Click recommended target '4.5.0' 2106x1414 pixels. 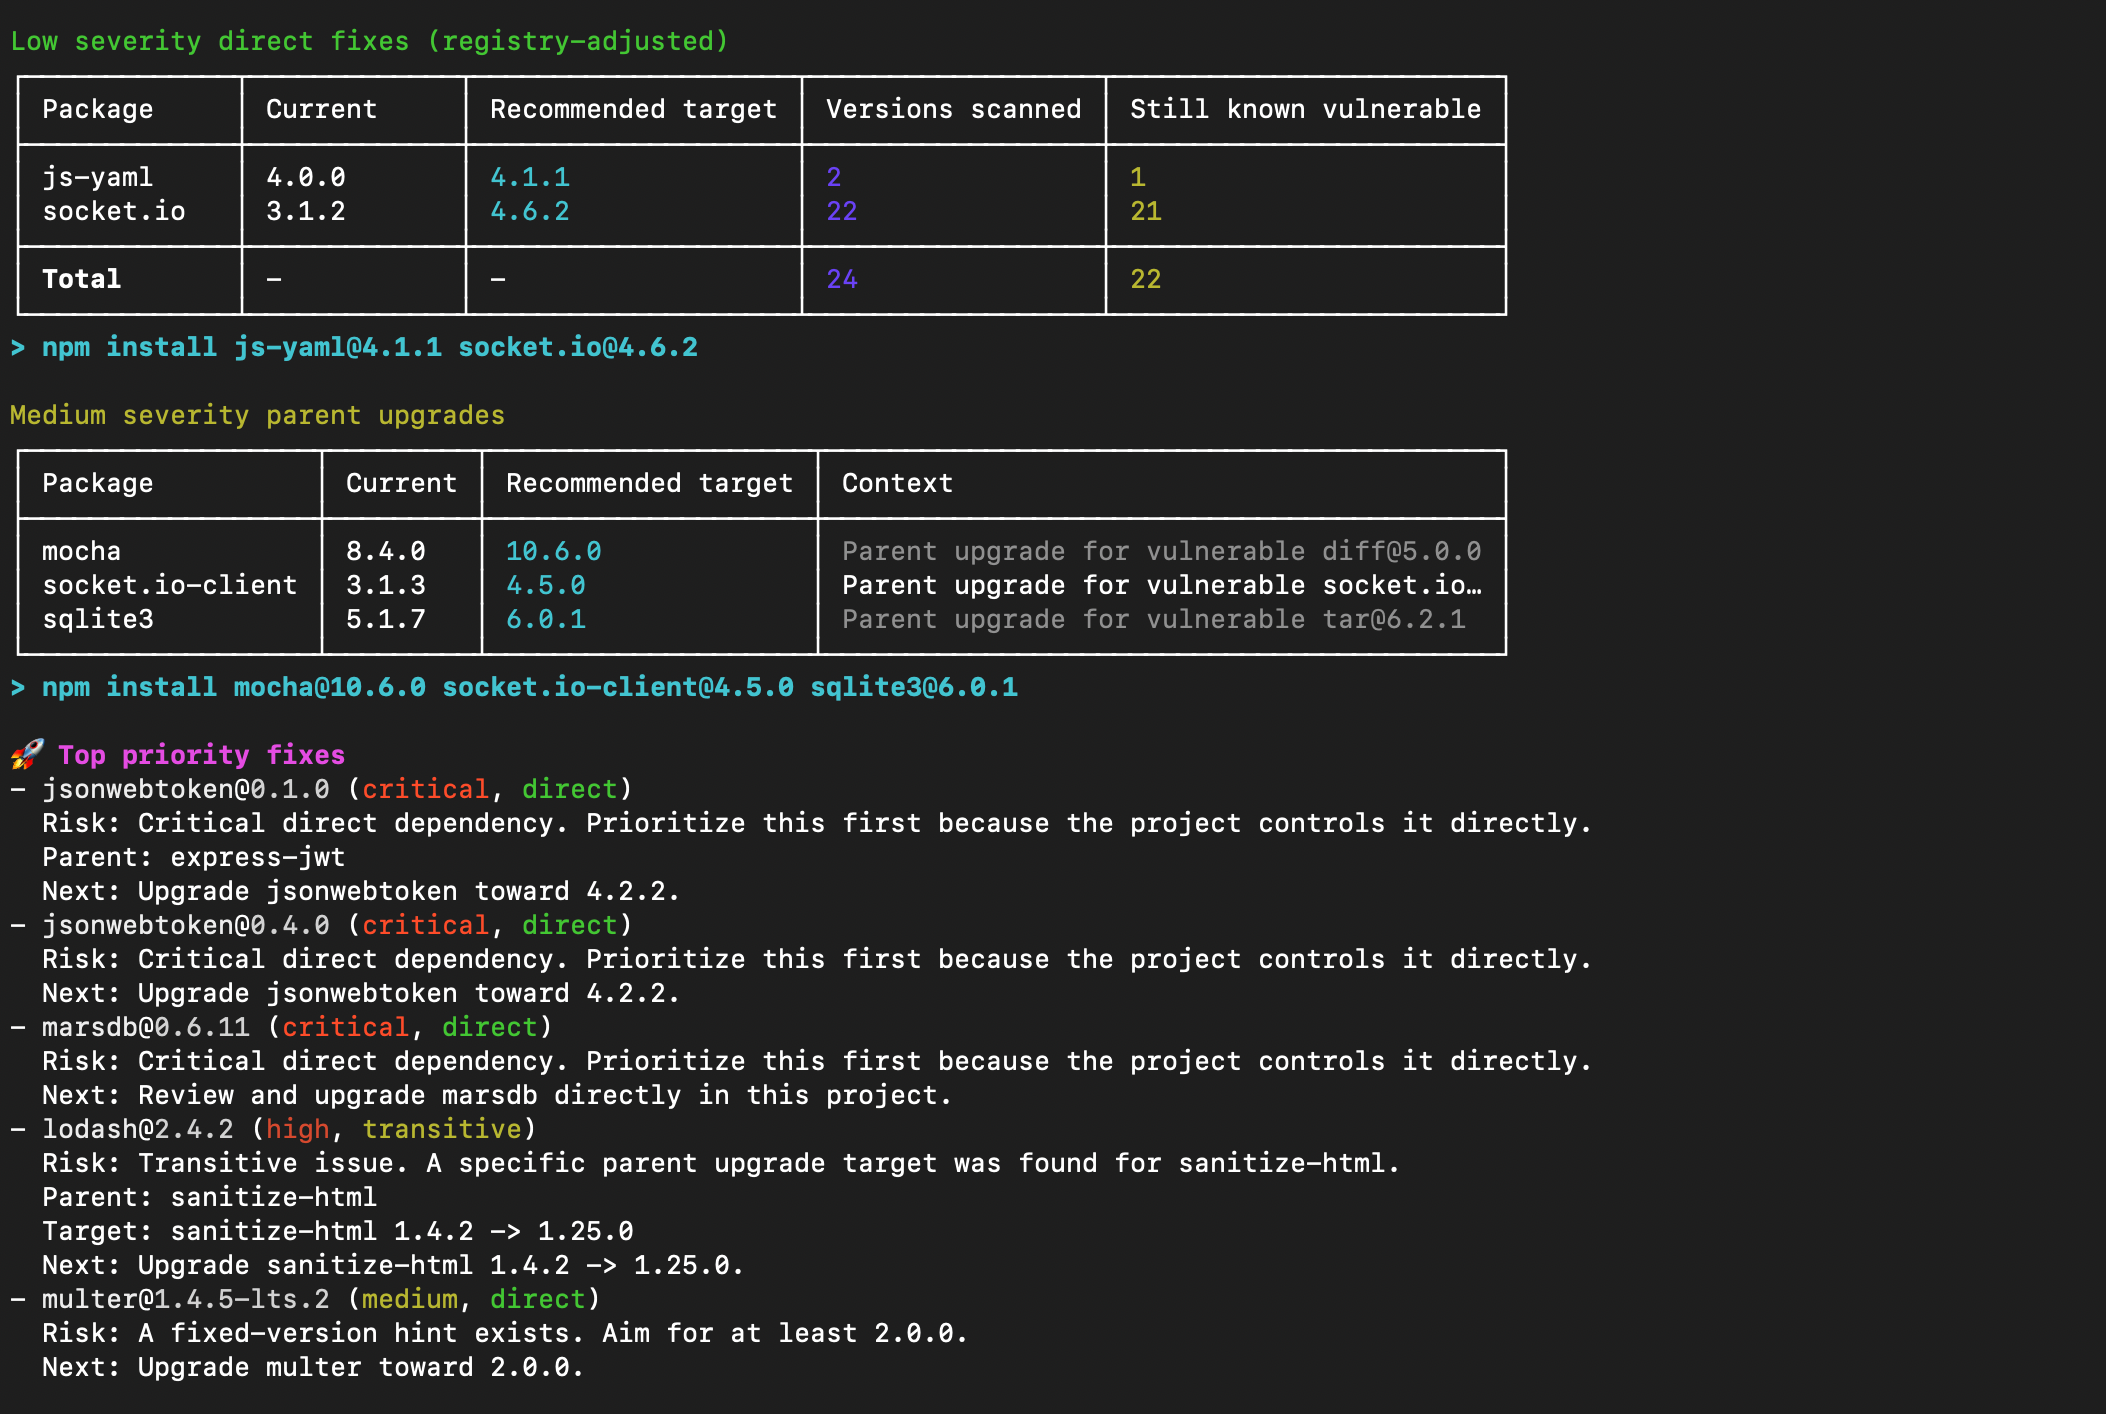point(546,585)
